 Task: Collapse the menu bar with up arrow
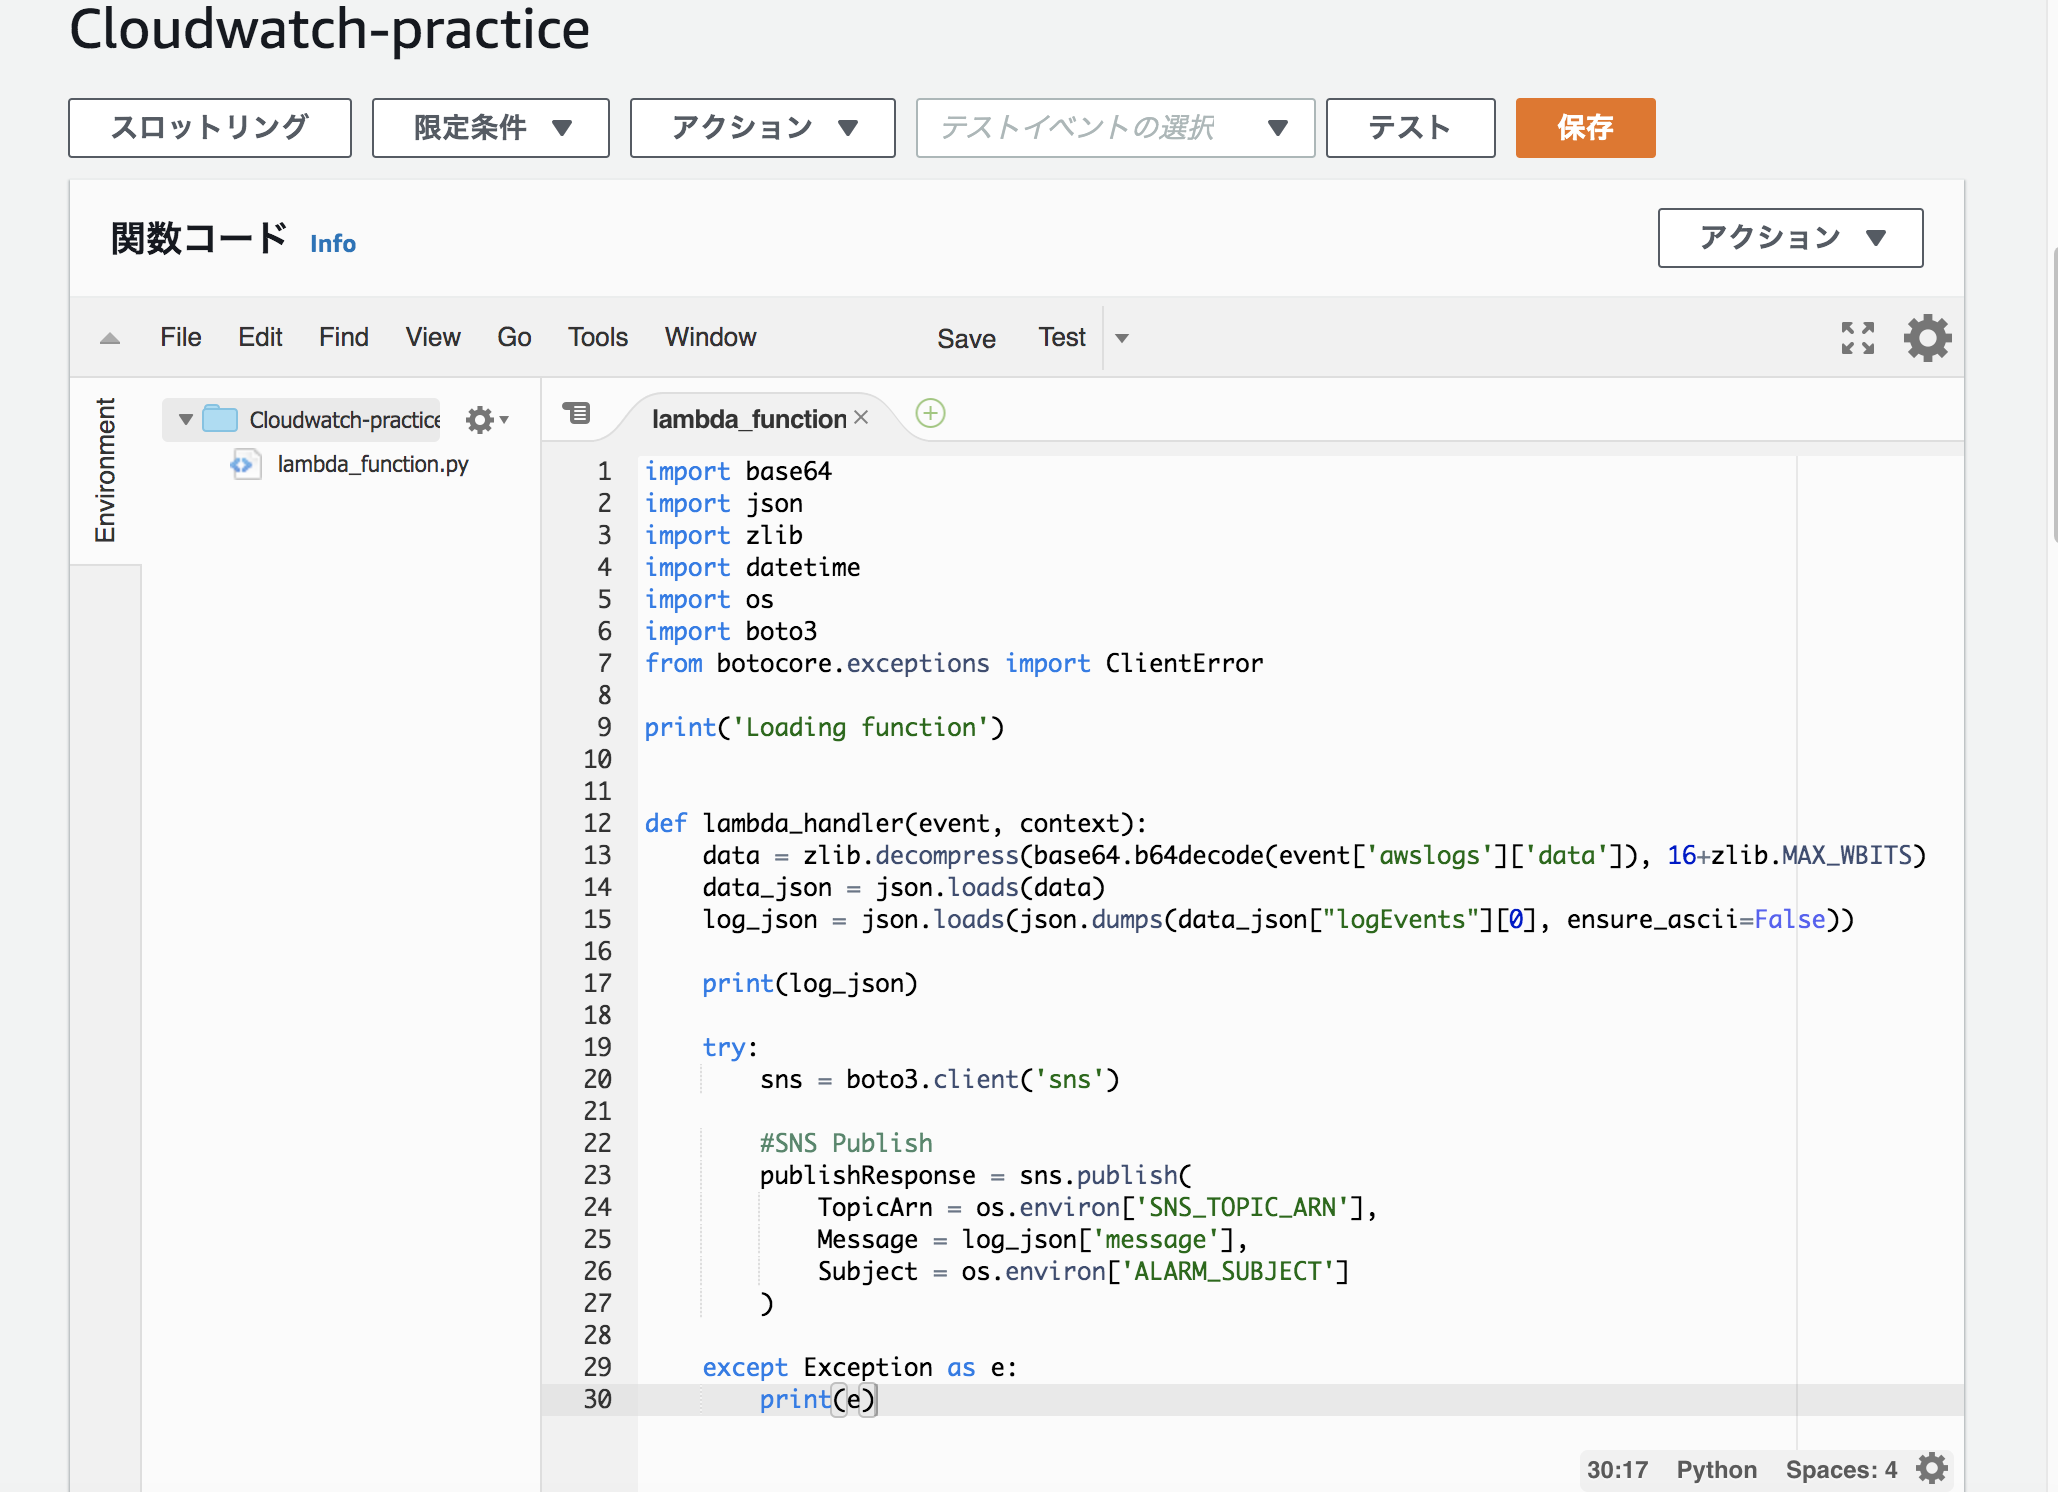coord(110,338)
